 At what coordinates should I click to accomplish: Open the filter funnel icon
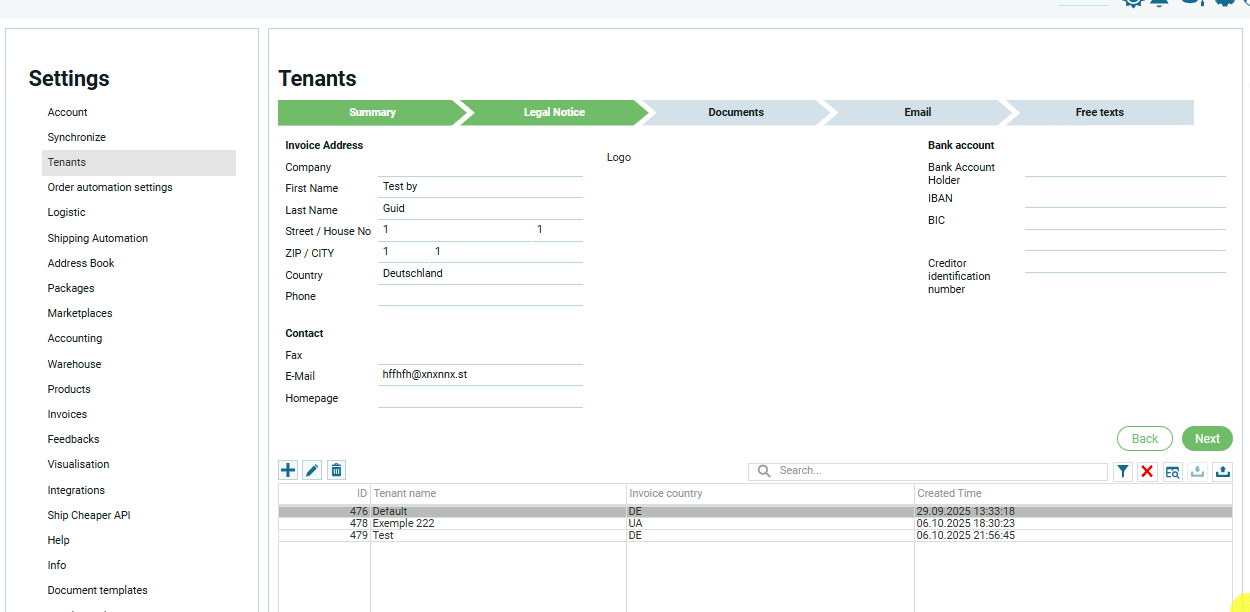(x=1123, y=471)
